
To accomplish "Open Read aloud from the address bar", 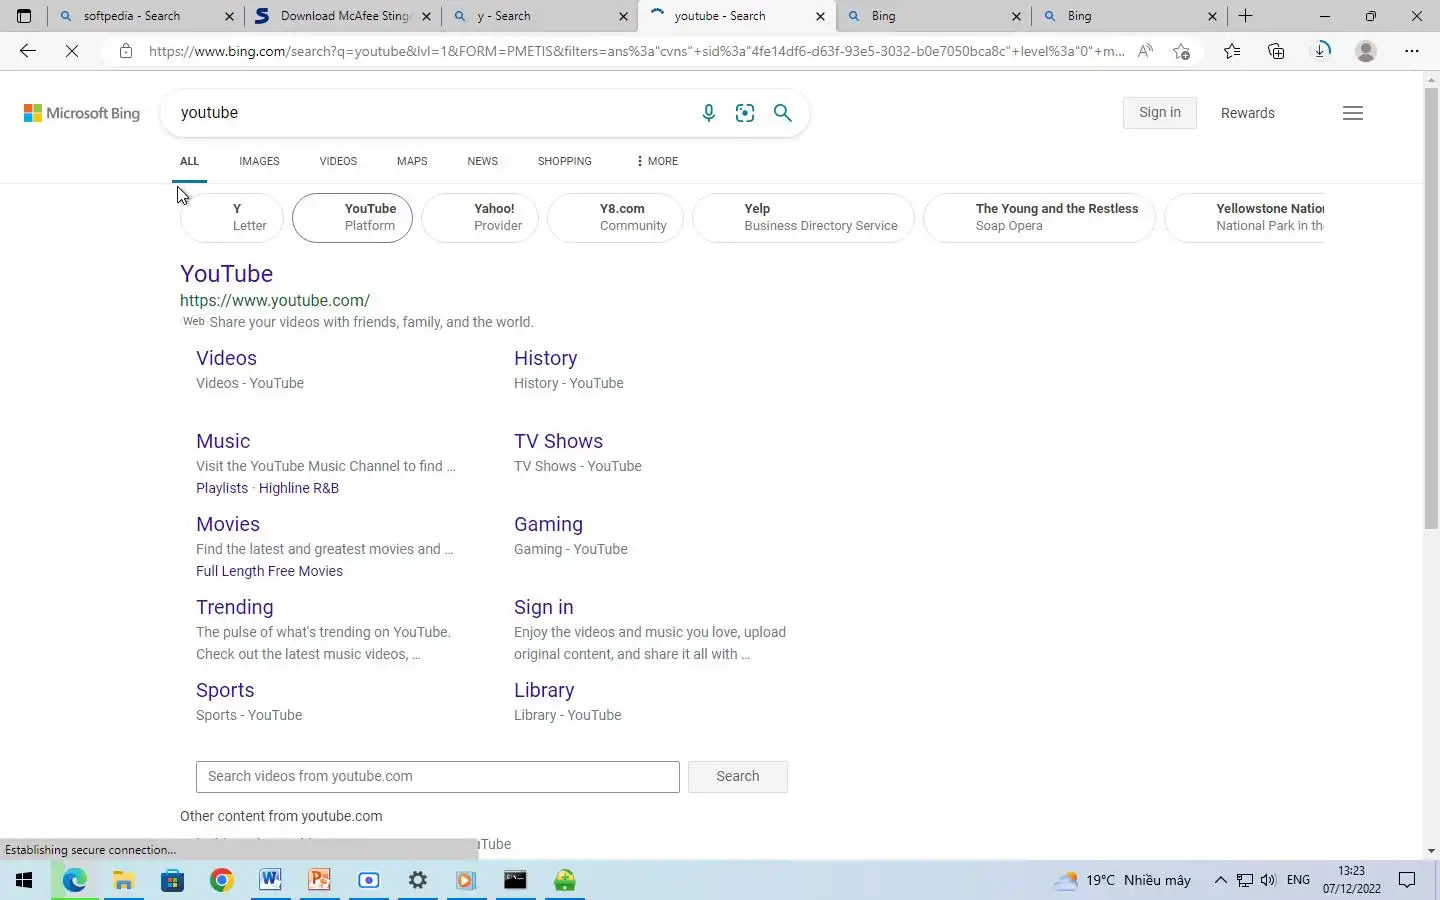I will 1145,51.
